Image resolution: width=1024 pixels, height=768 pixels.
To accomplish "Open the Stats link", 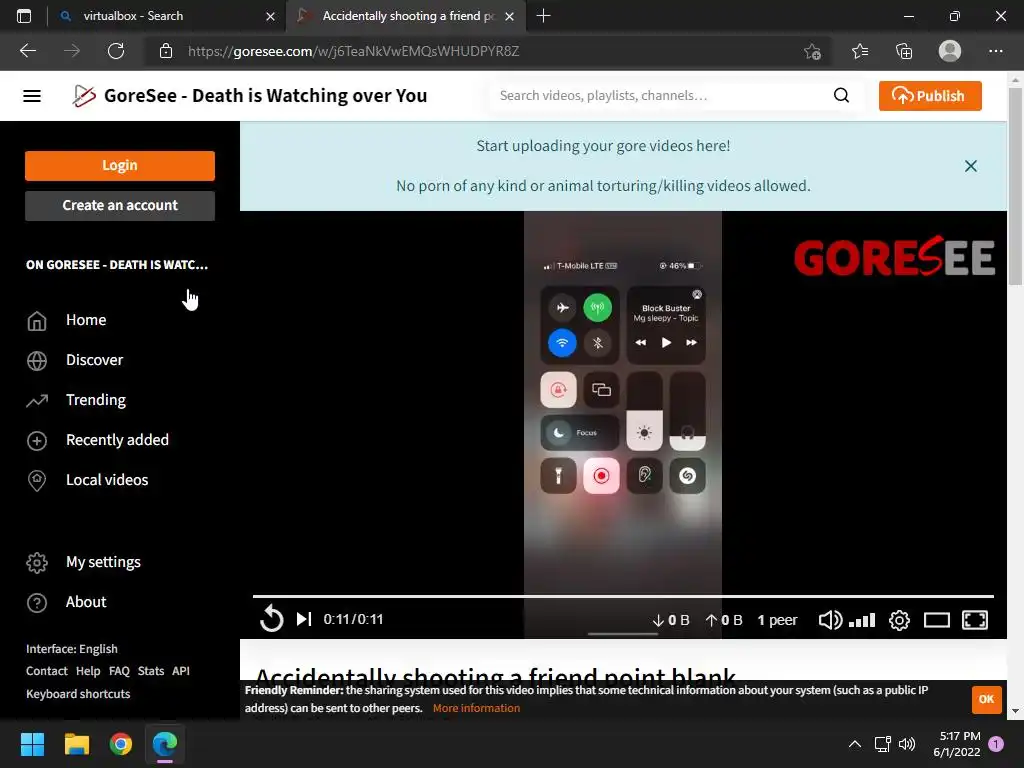I will click(151, 671).
